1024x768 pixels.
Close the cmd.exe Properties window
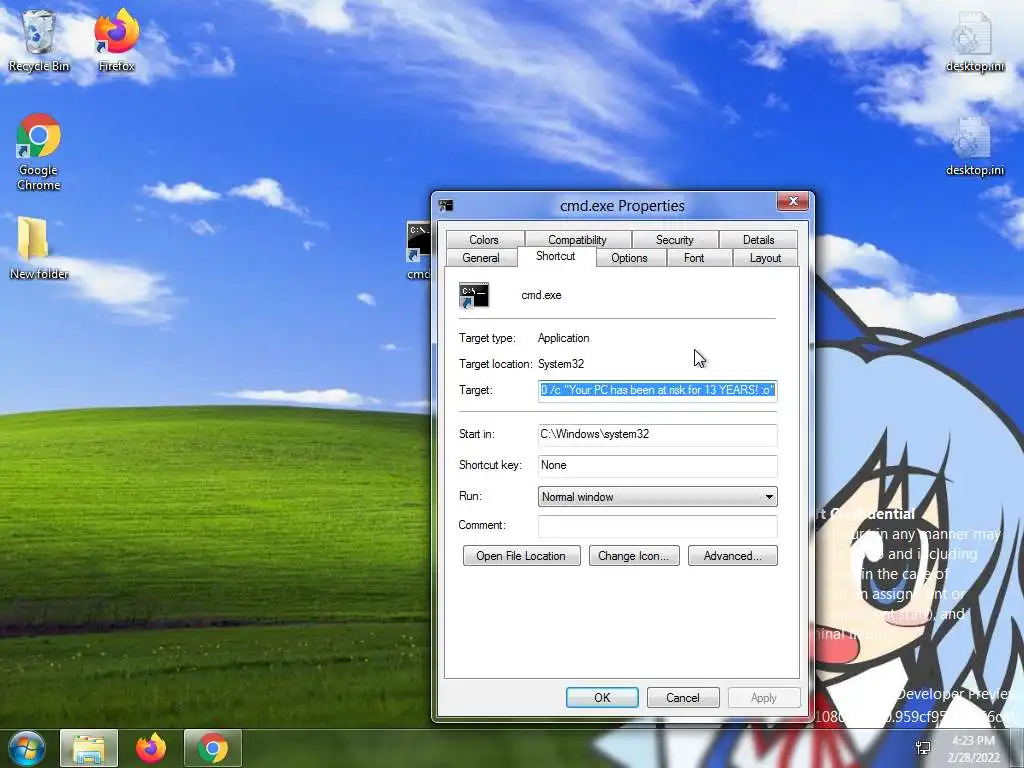793,201
